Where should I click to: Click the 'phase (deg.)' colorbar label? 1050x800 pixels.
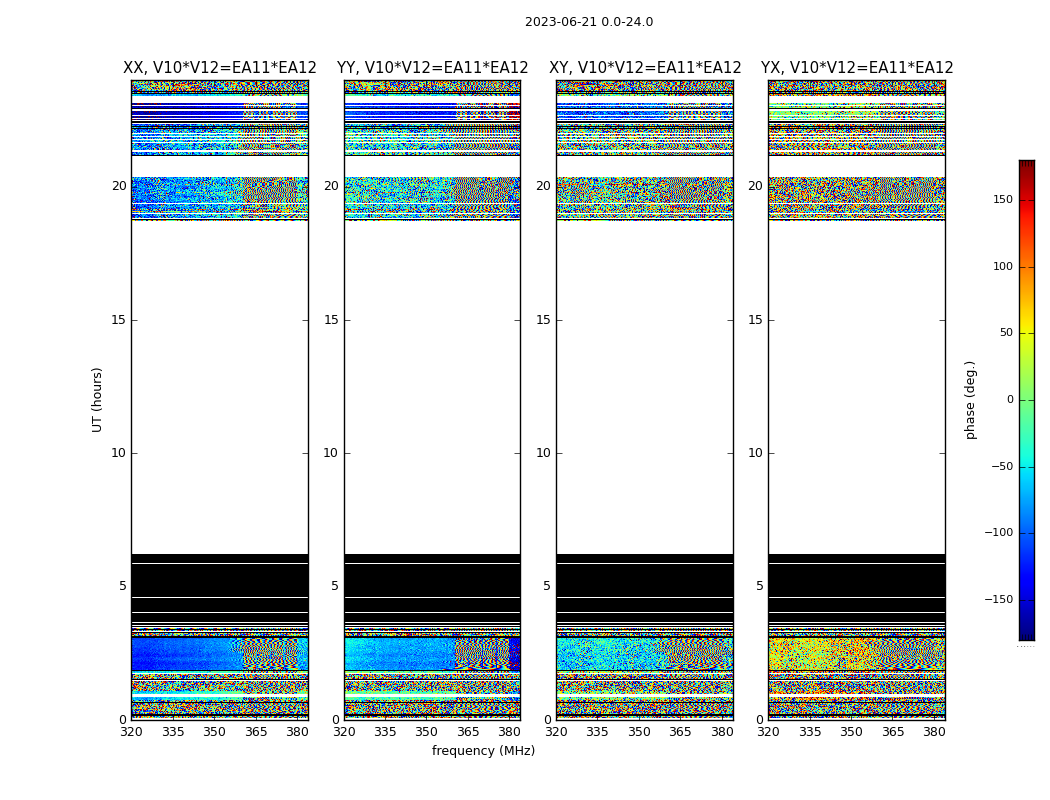(970, 400)
